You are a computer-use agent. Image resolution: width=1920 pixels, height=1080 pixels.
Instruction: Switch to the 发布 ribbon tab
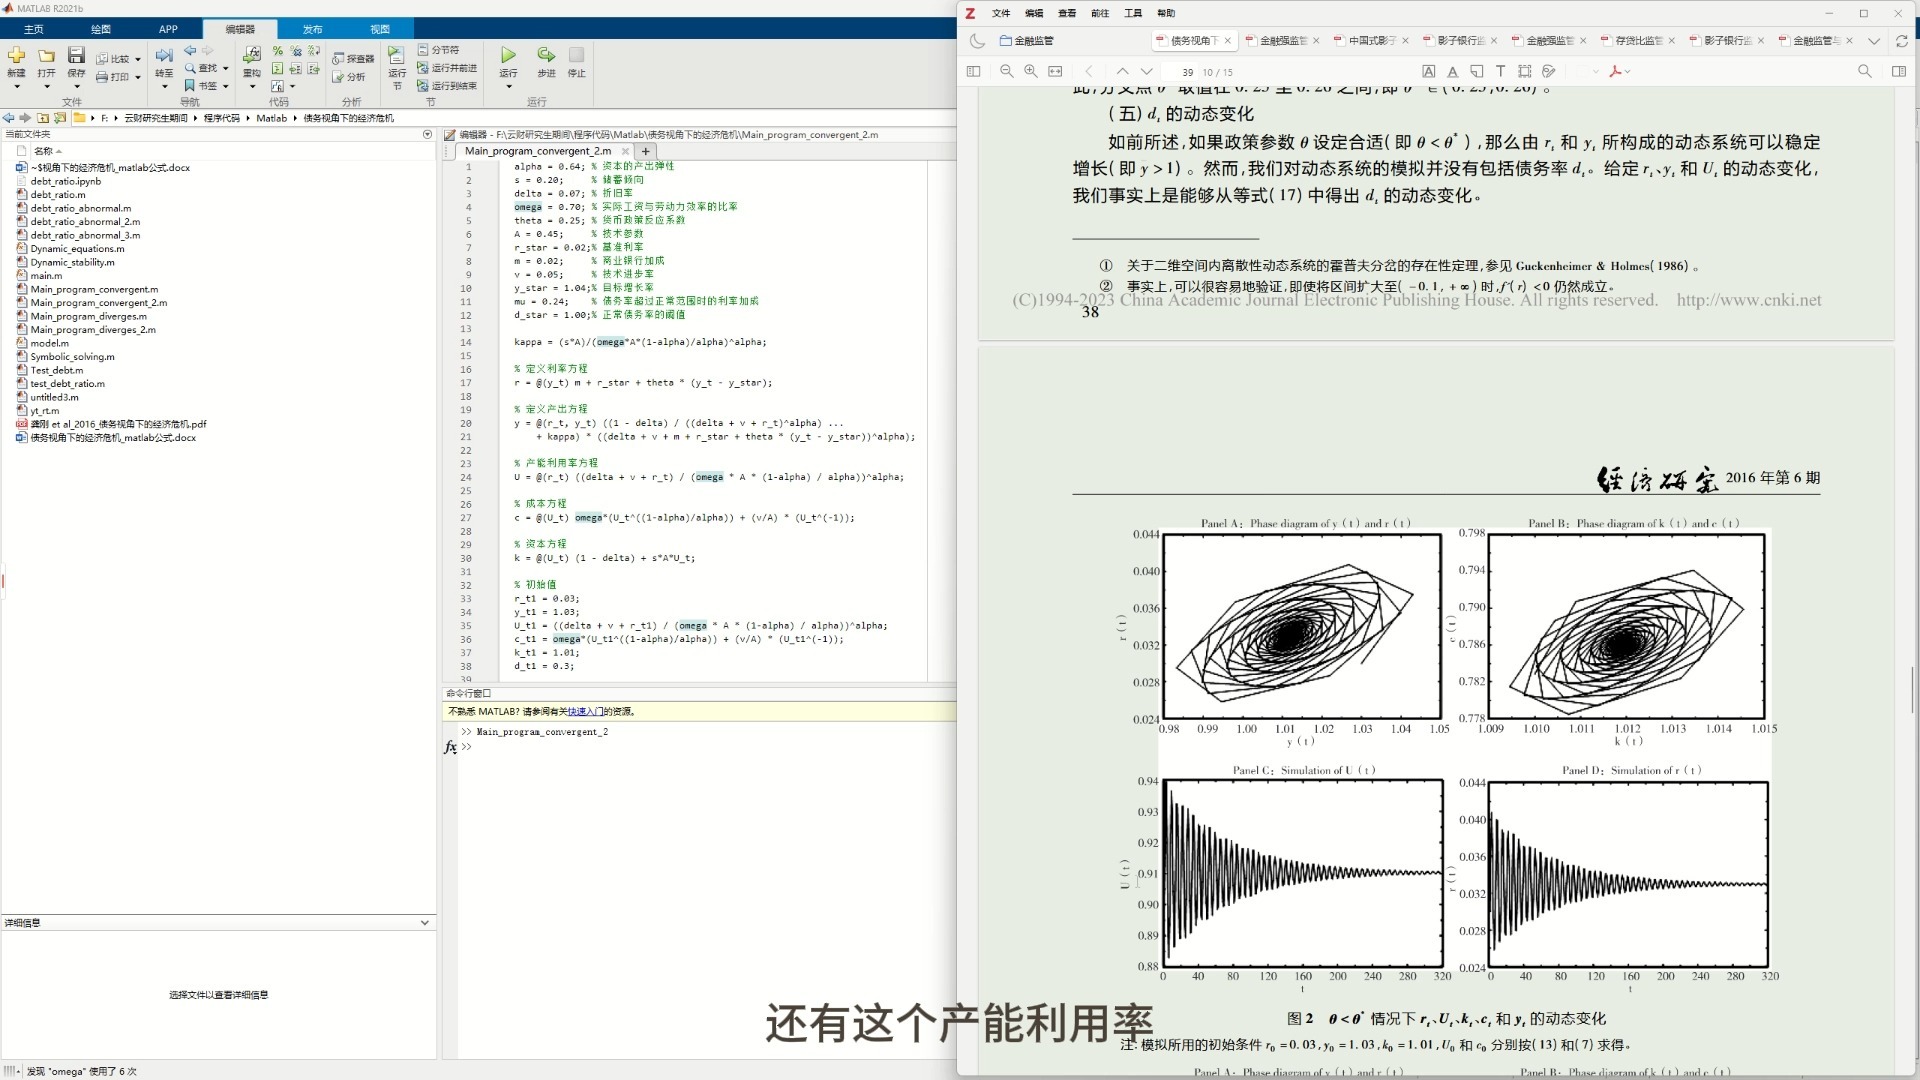(x=312, y=29)
